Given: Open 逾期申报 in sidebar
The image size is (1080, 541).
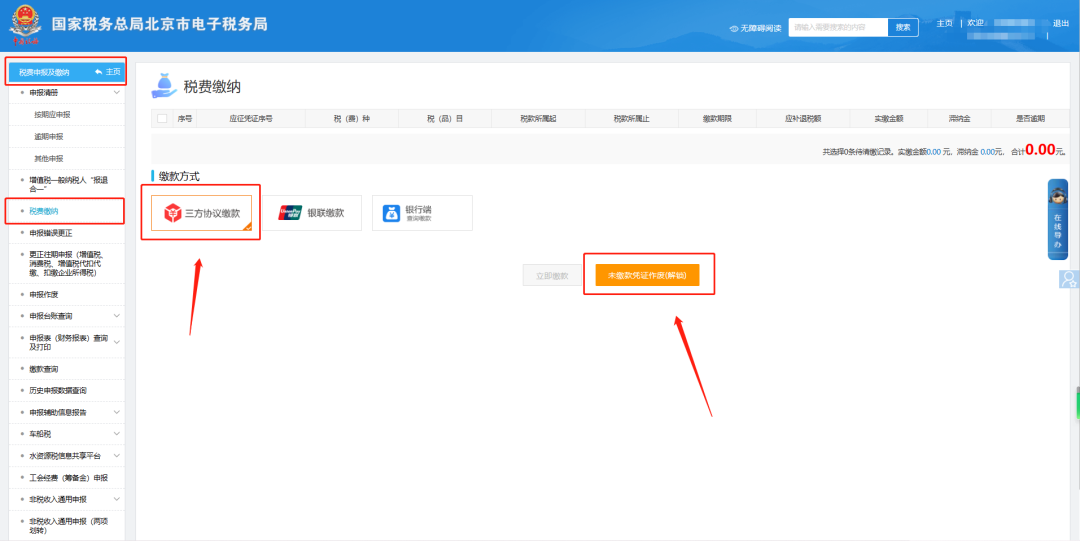Looking at the screenshot, I should click(49, 136).
